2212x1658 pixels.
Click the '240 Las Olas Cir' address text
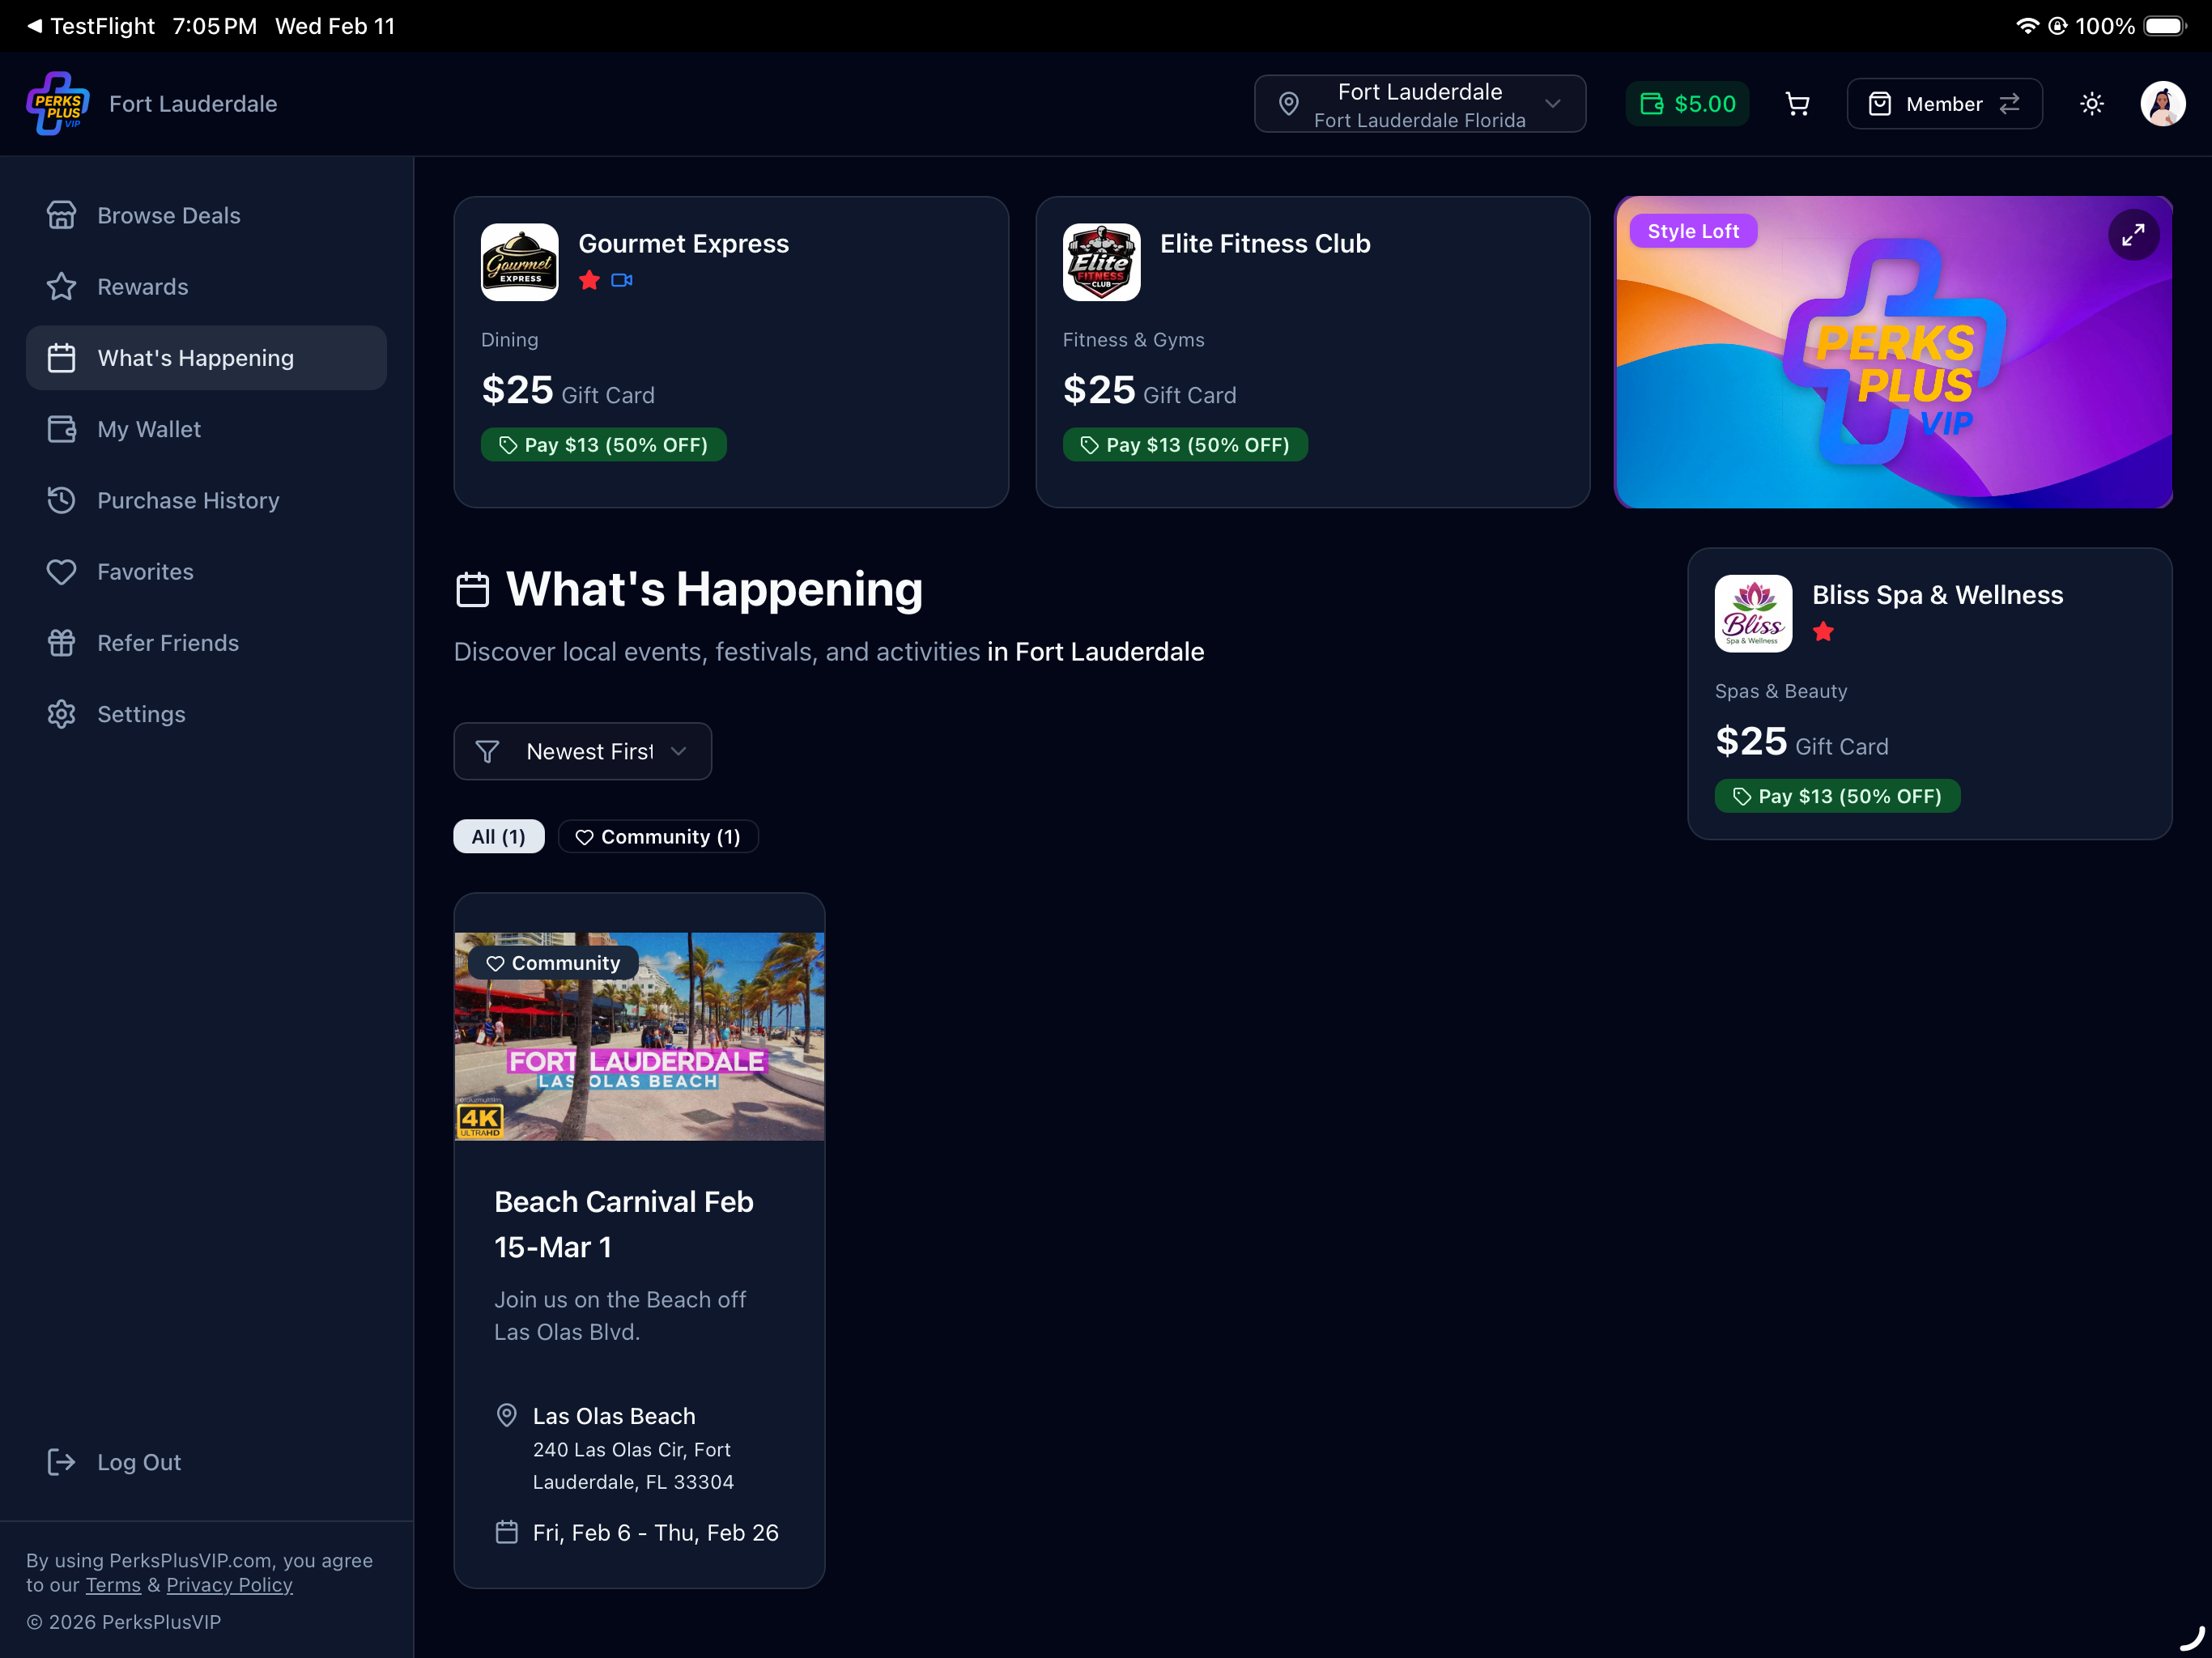(x=633, y=1466)
